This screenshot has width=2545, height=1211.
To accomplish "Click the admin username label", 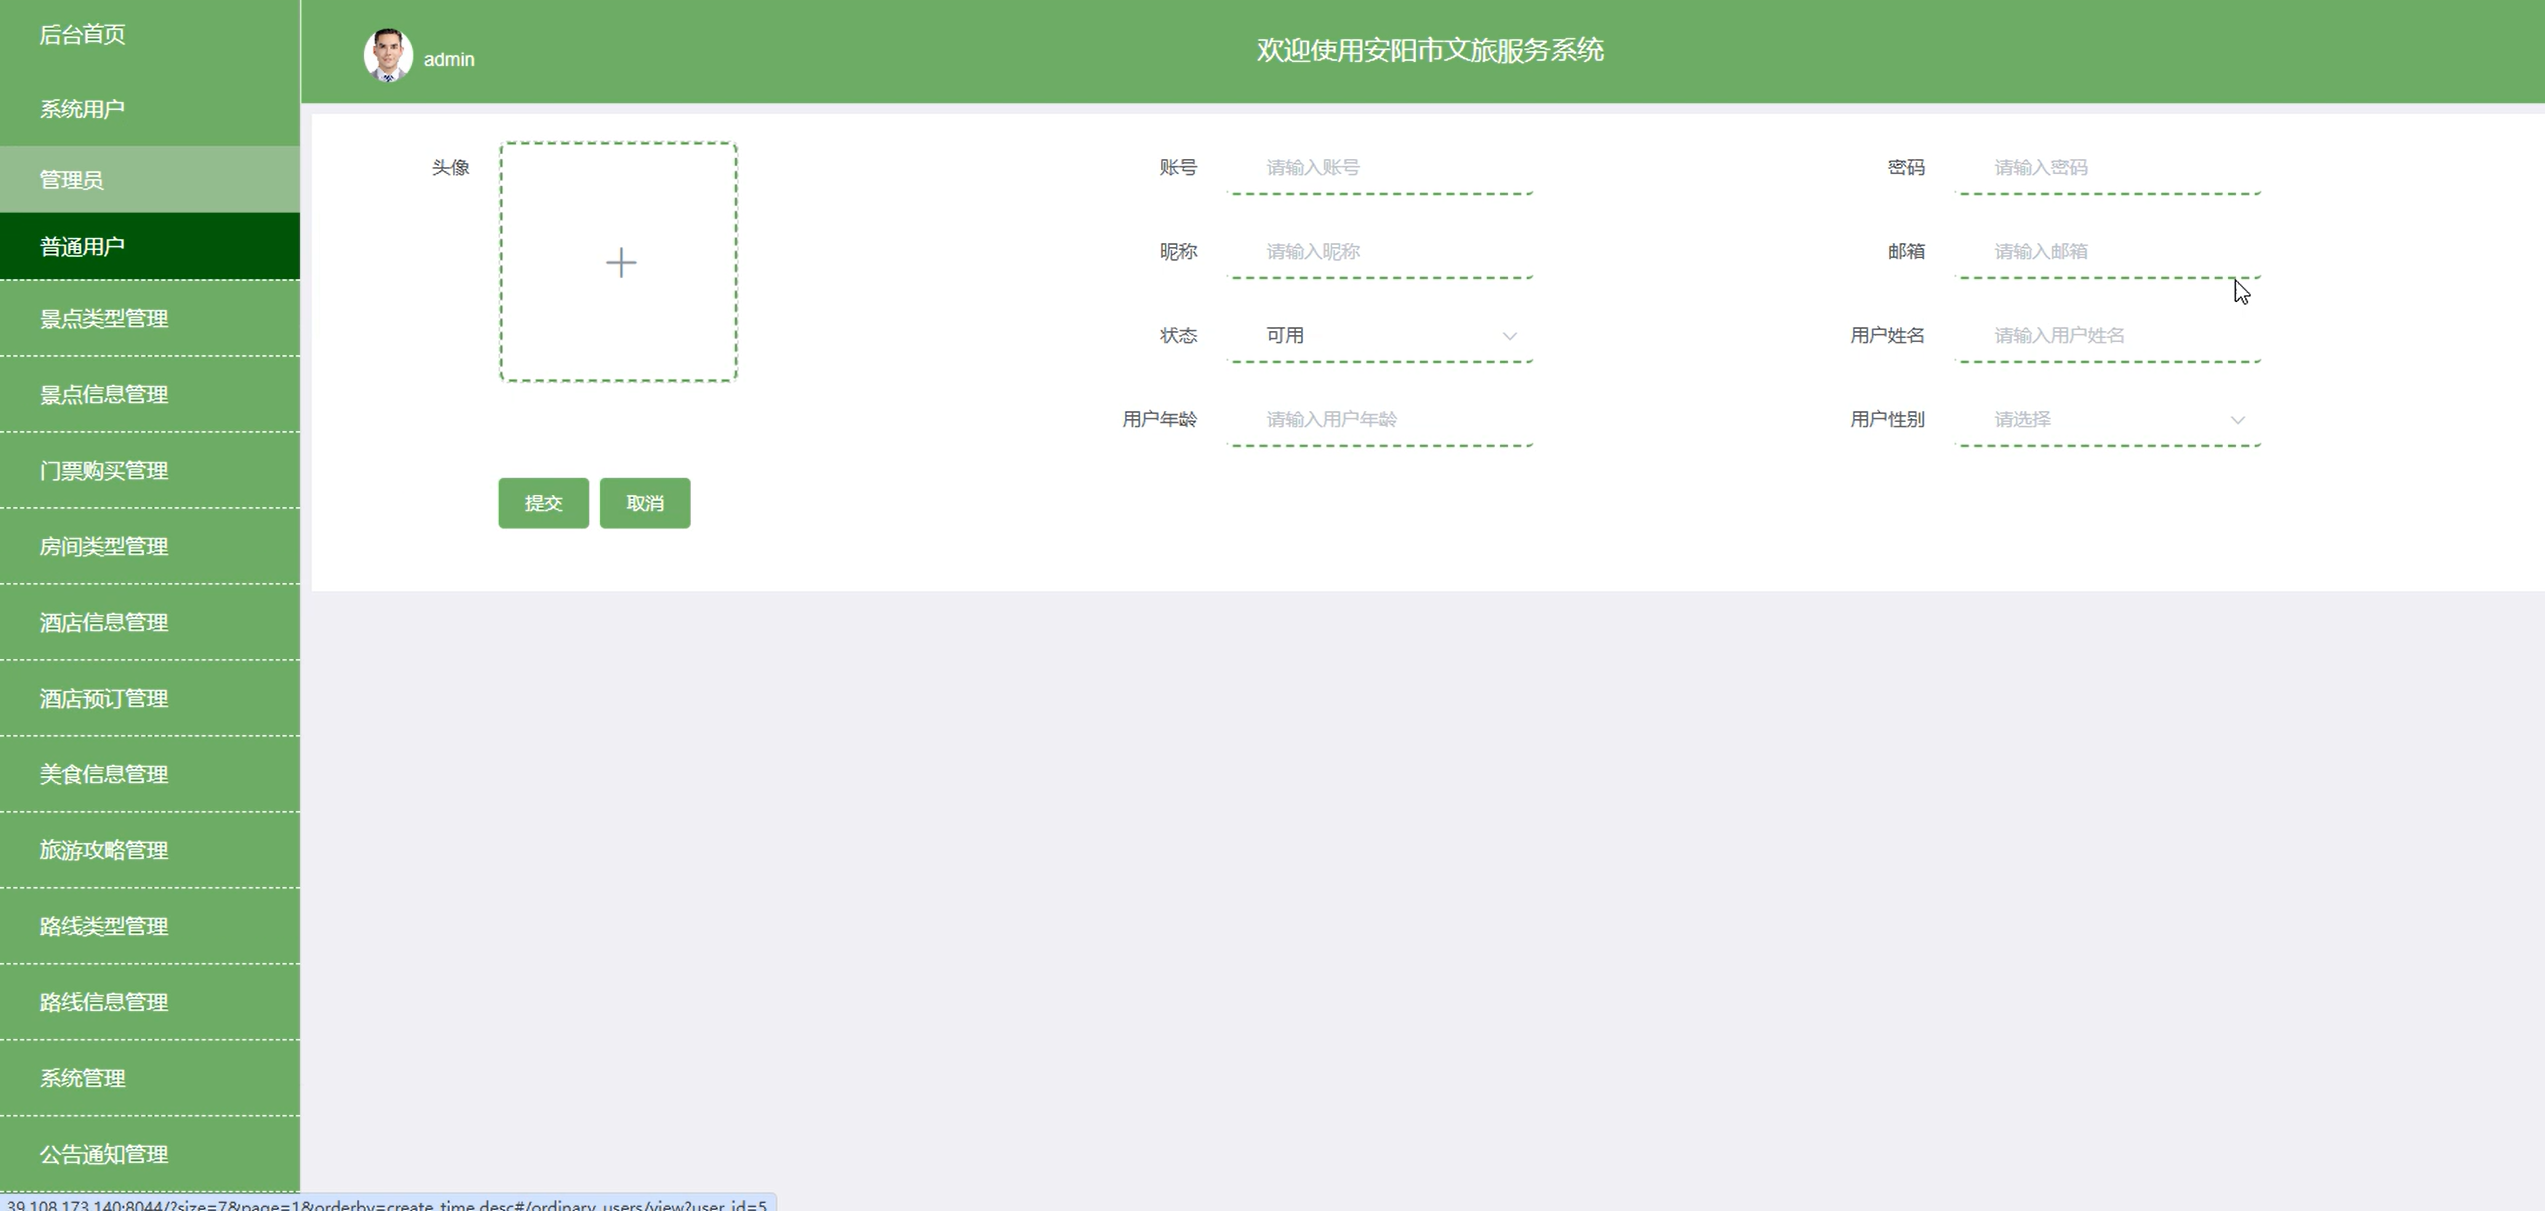I will [449, 60].
